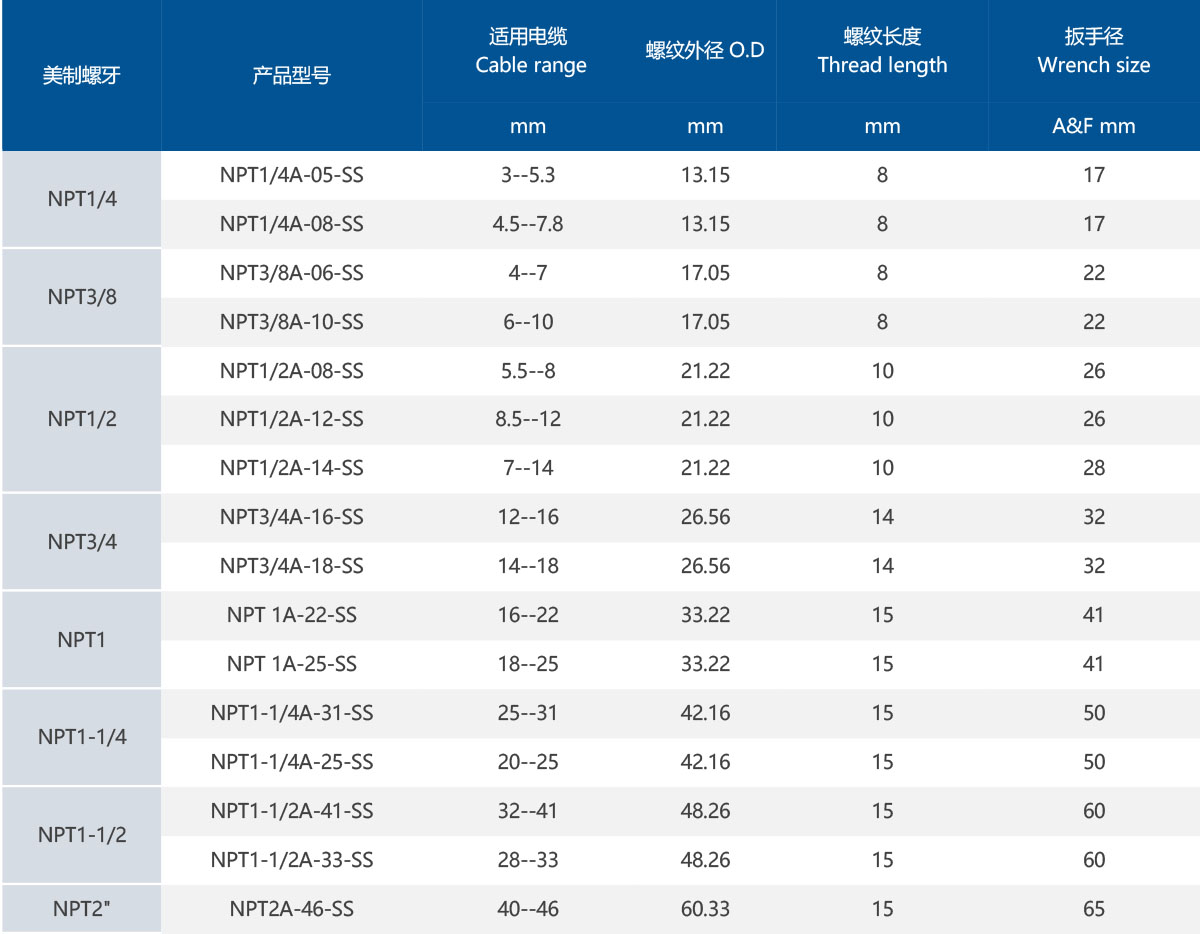
Task: Select the thread length 14 value
Action: click(883, 517)
